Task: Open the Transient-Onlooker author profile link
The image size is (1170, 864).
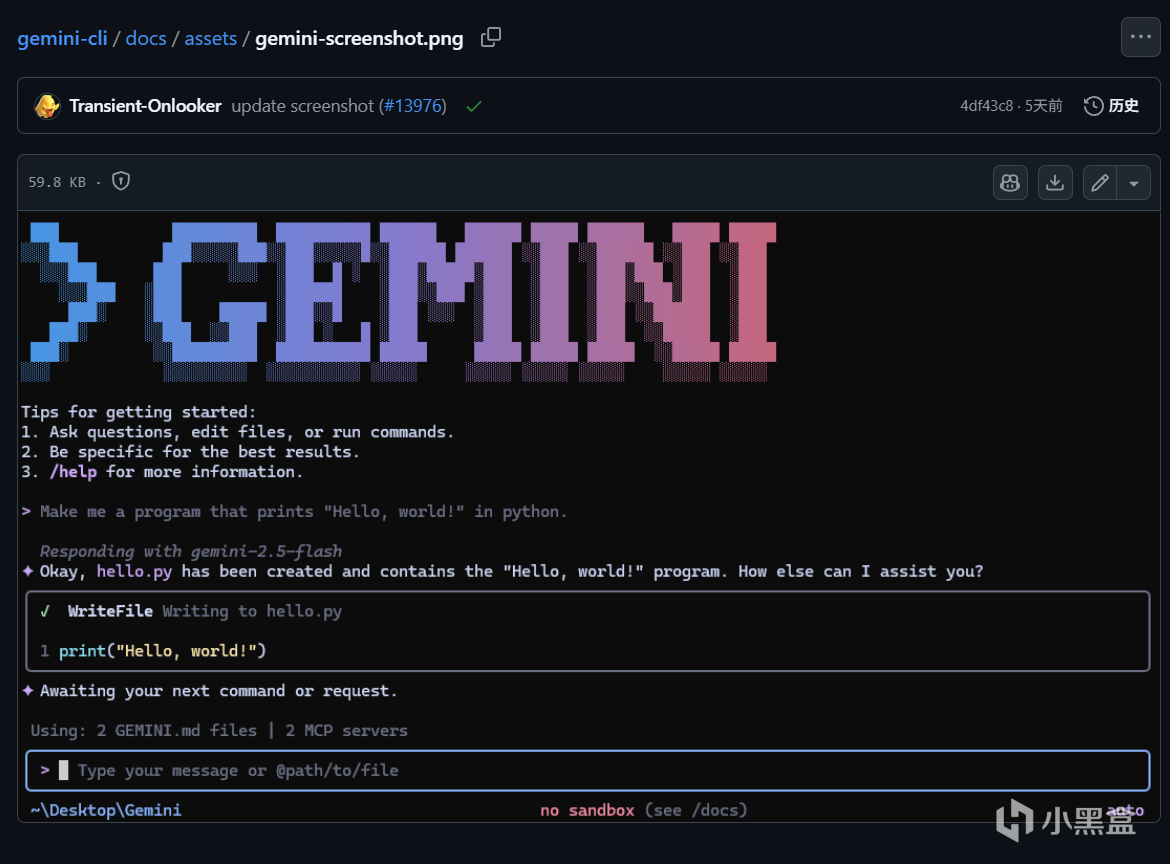Action: [x=146, y=106]
